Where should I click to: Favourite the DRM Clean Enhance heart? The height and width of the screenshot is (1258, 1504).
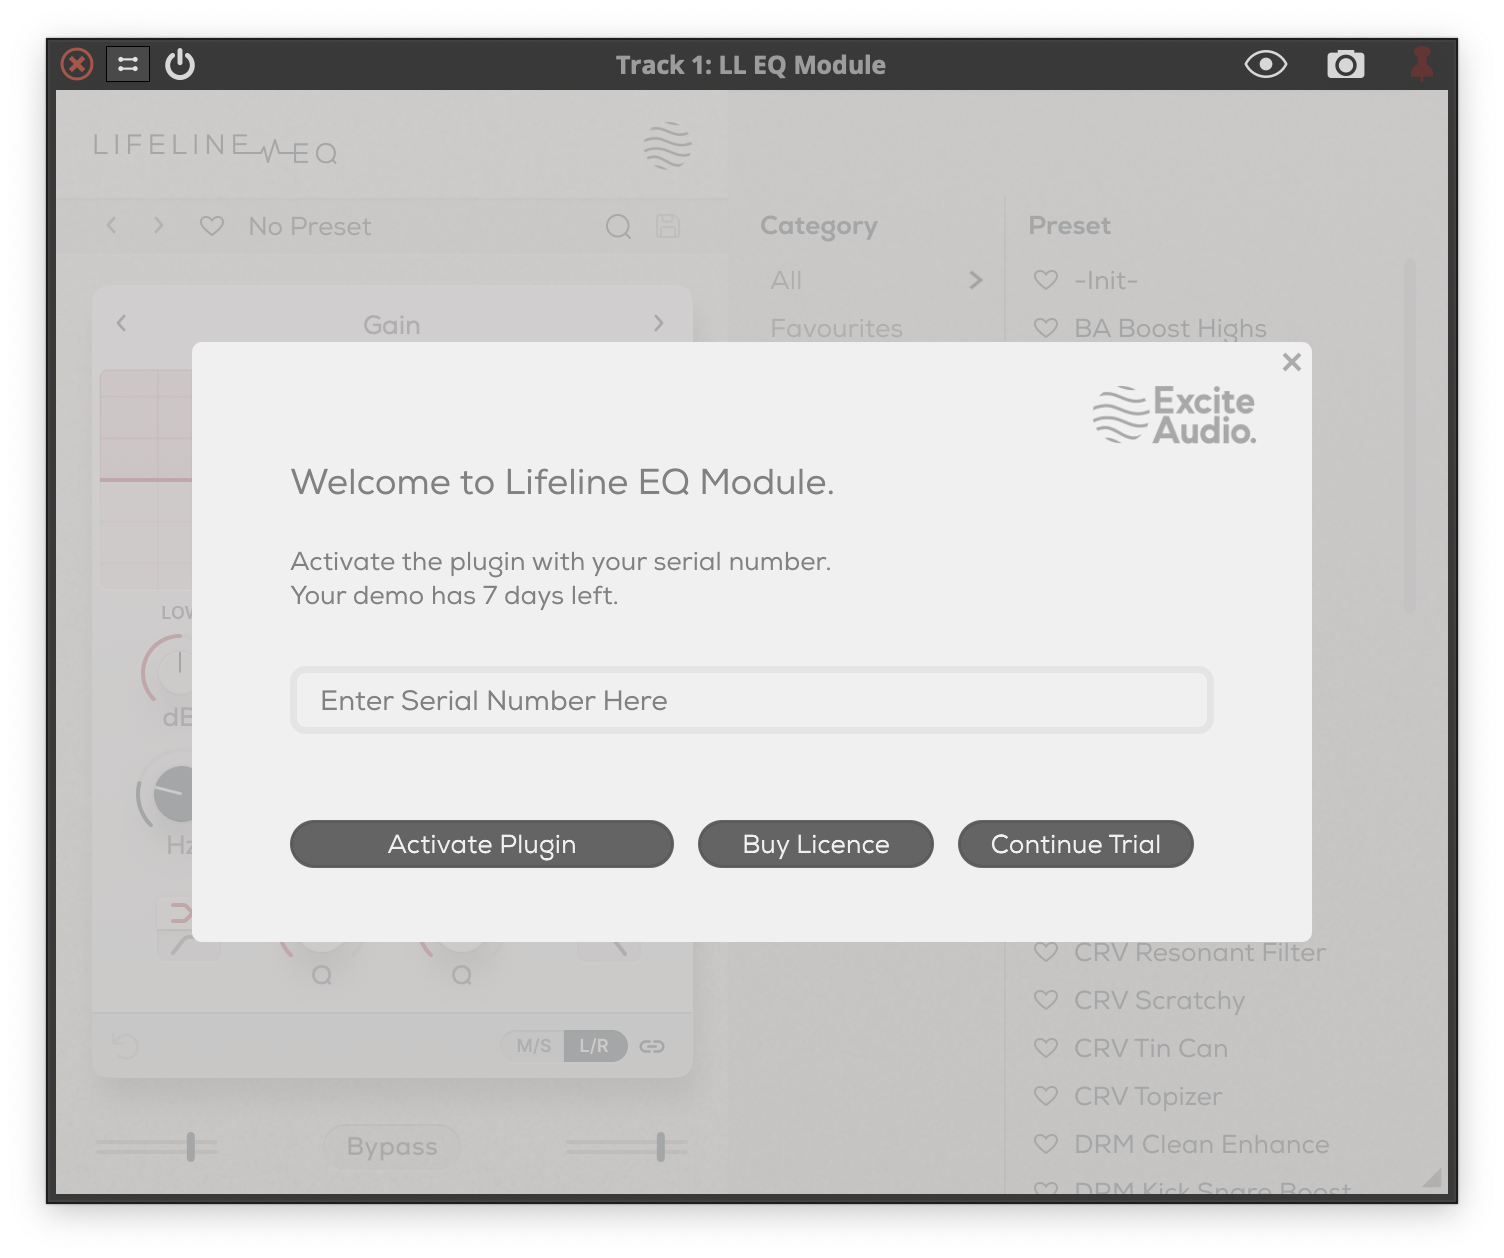[1046, 1144]
